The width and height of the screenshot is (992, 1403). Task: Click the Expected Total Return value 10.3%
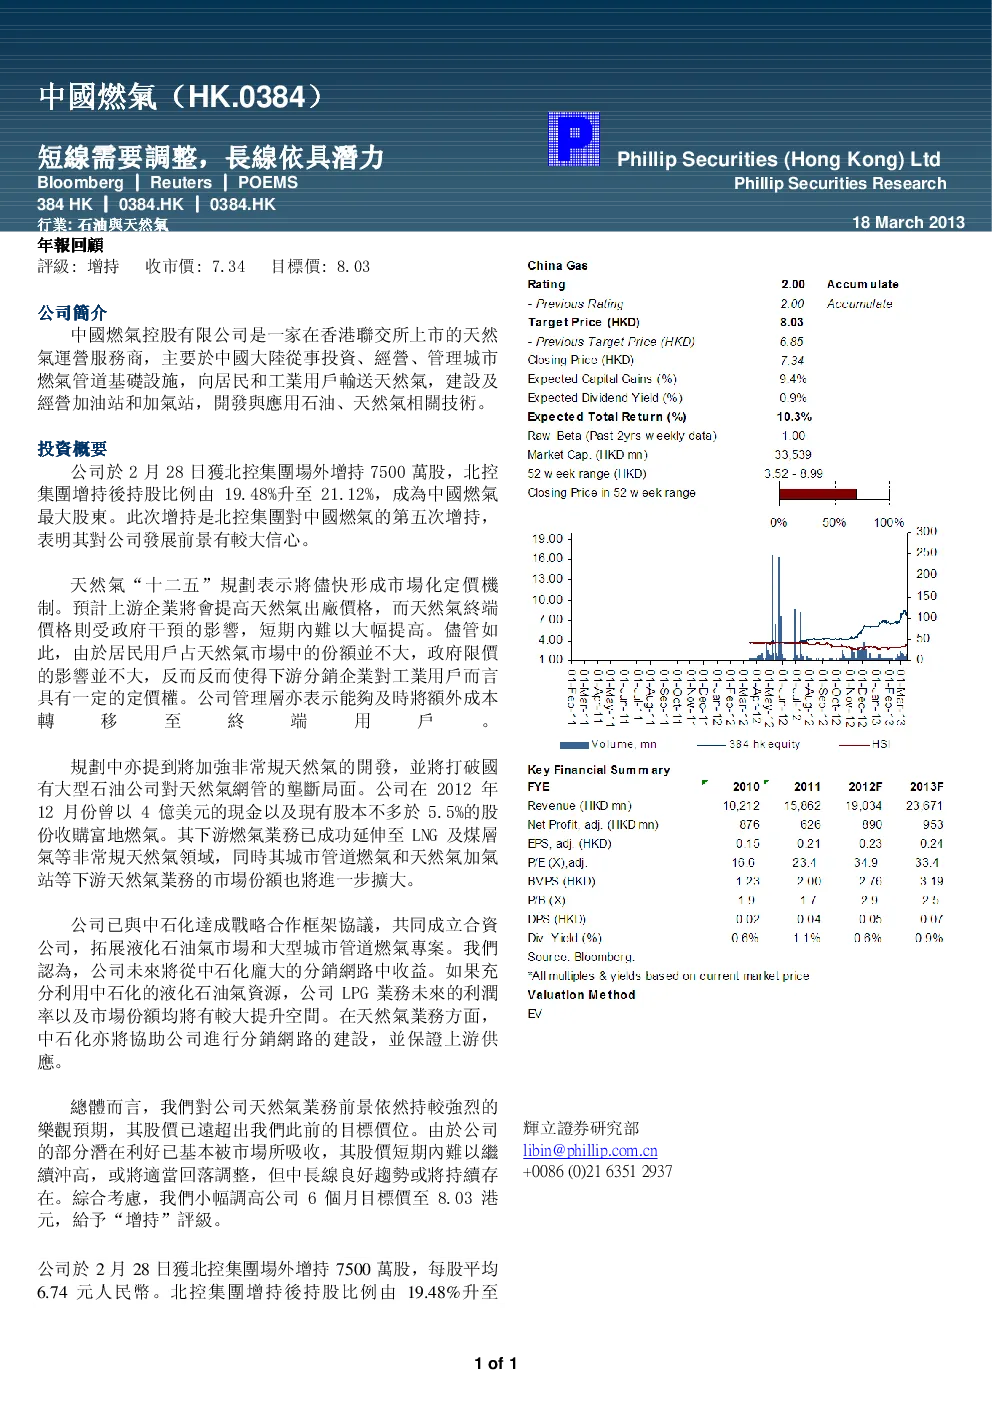794,417
